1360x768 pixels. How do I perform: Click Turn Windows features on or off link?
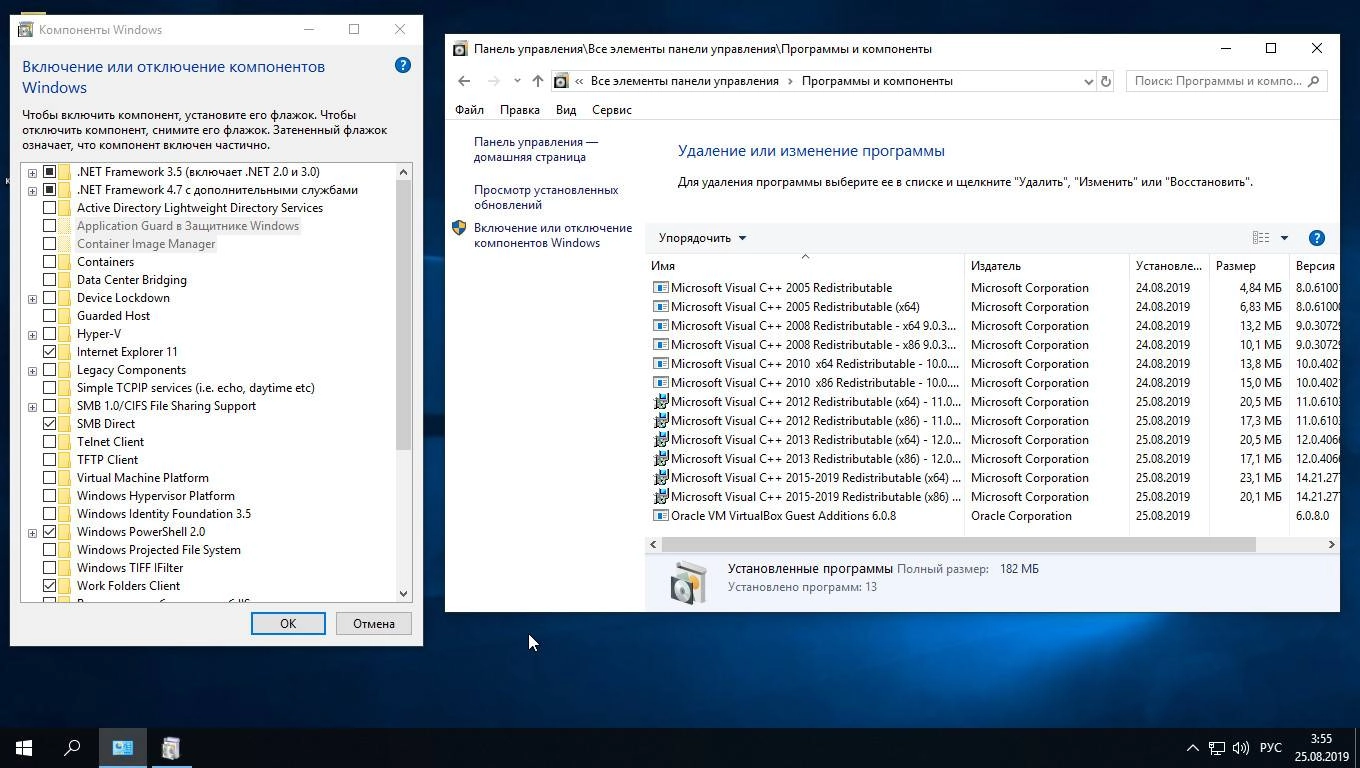(x=553, y=235)
